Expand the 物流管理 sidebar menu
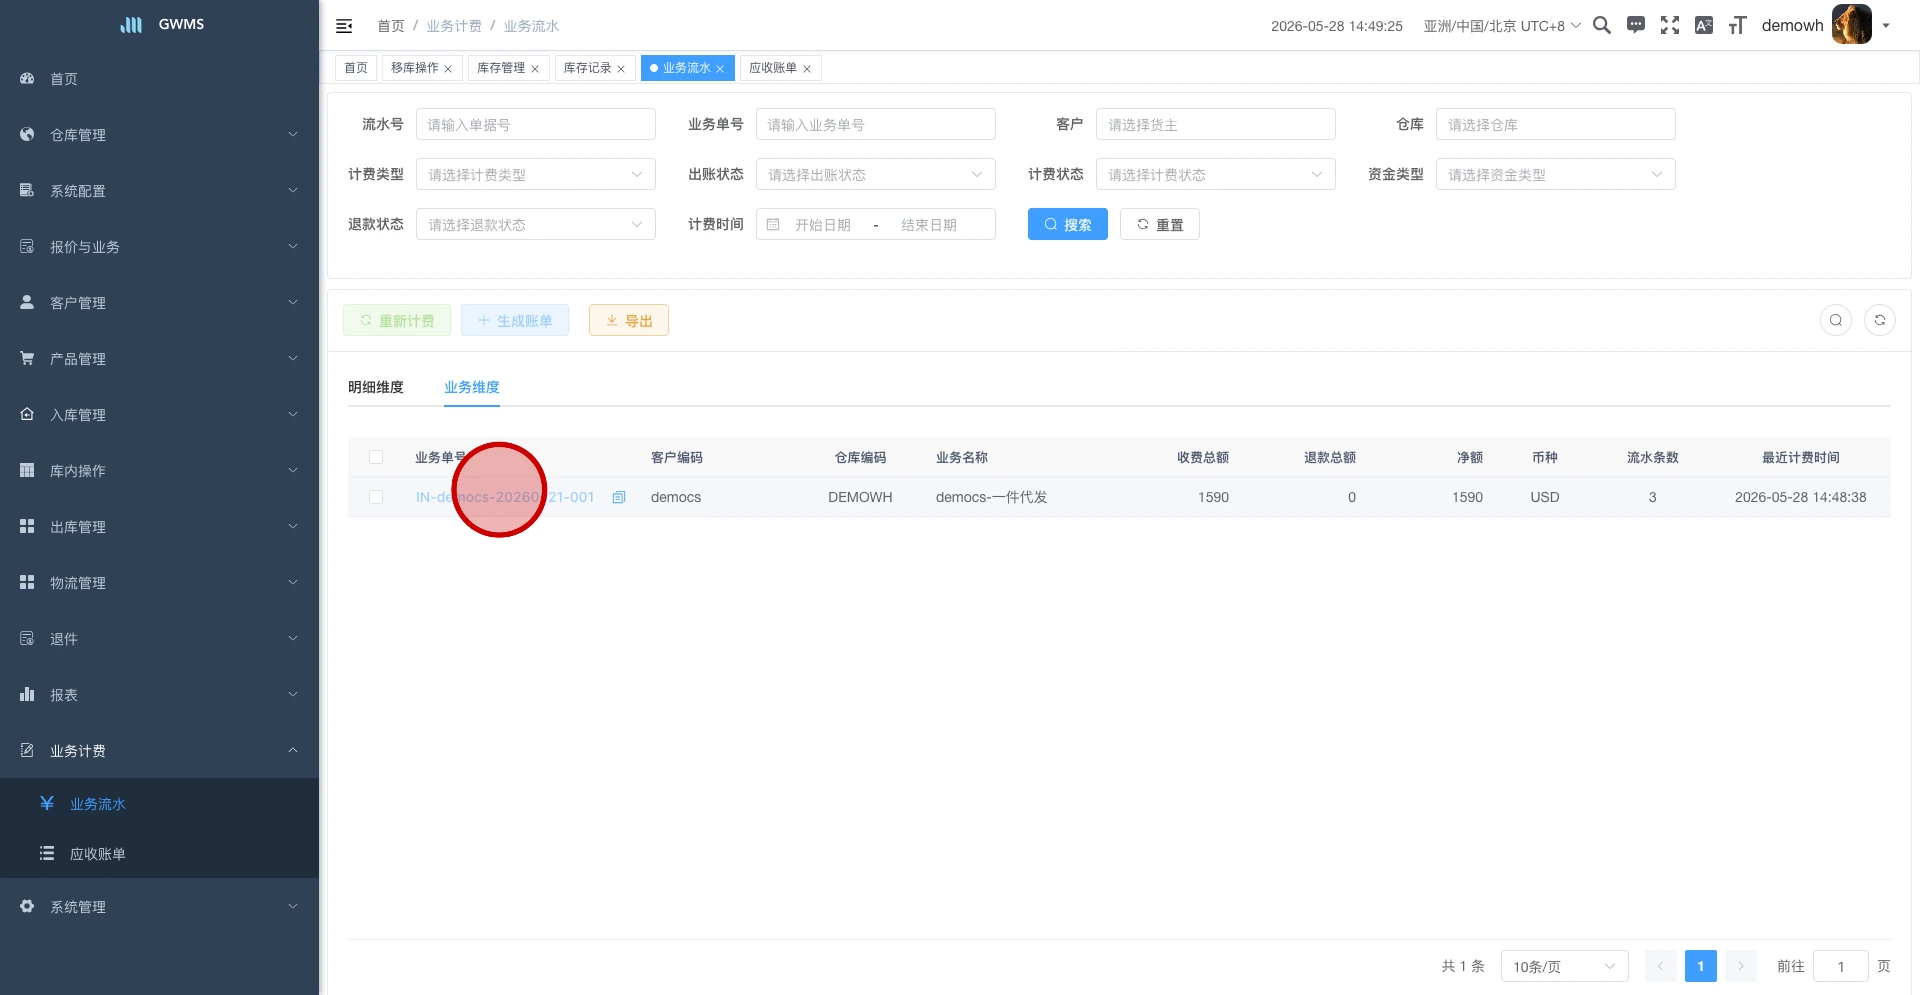The image size is (1920, 995). click(x=159, y=582)
